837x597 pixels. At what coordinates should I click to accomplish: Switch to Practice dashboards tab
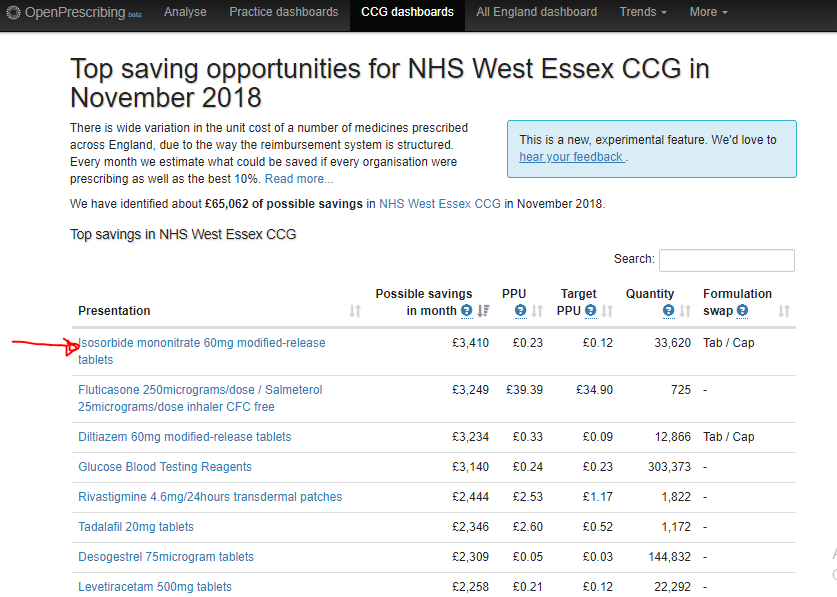[283, 12]
